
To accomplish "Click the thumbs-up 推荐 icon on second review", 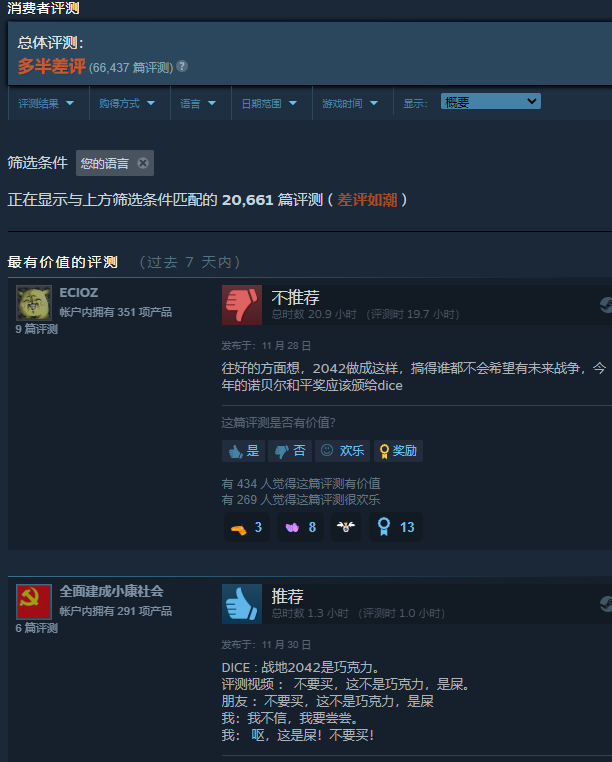I will coord(242,604).
